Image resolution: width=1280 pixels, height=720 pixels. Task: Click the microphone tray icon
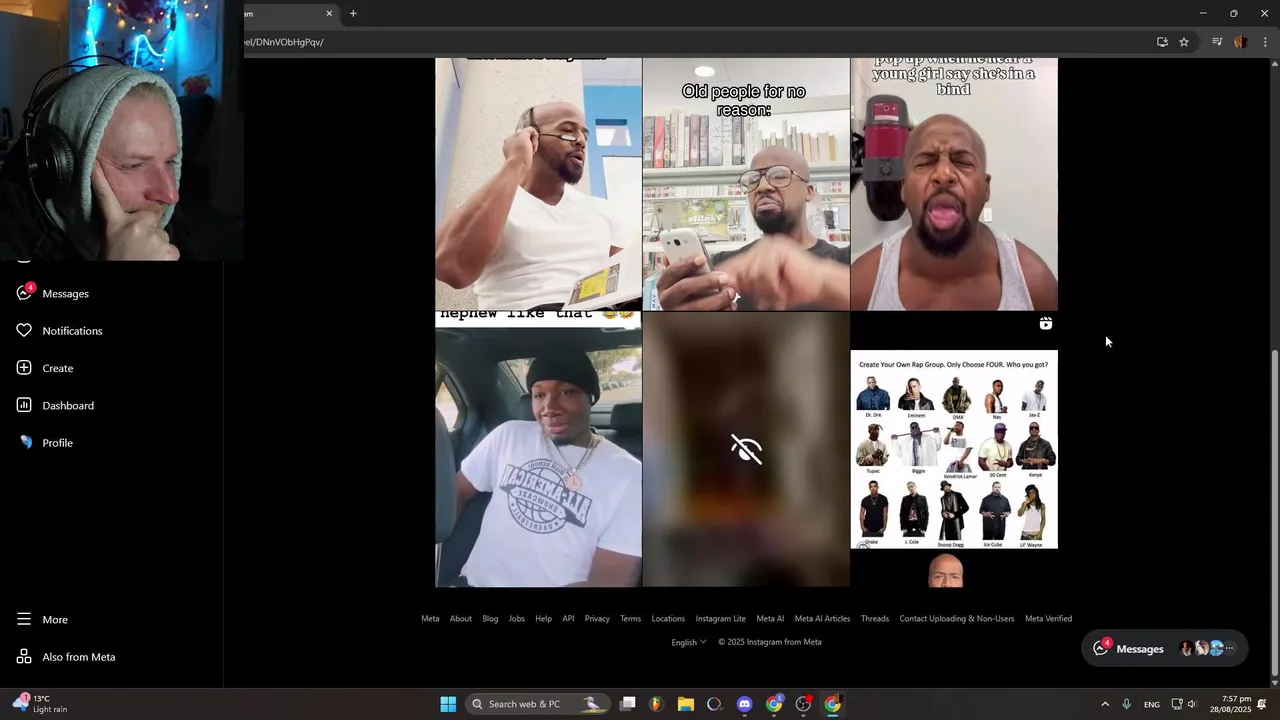point(1127,704)
